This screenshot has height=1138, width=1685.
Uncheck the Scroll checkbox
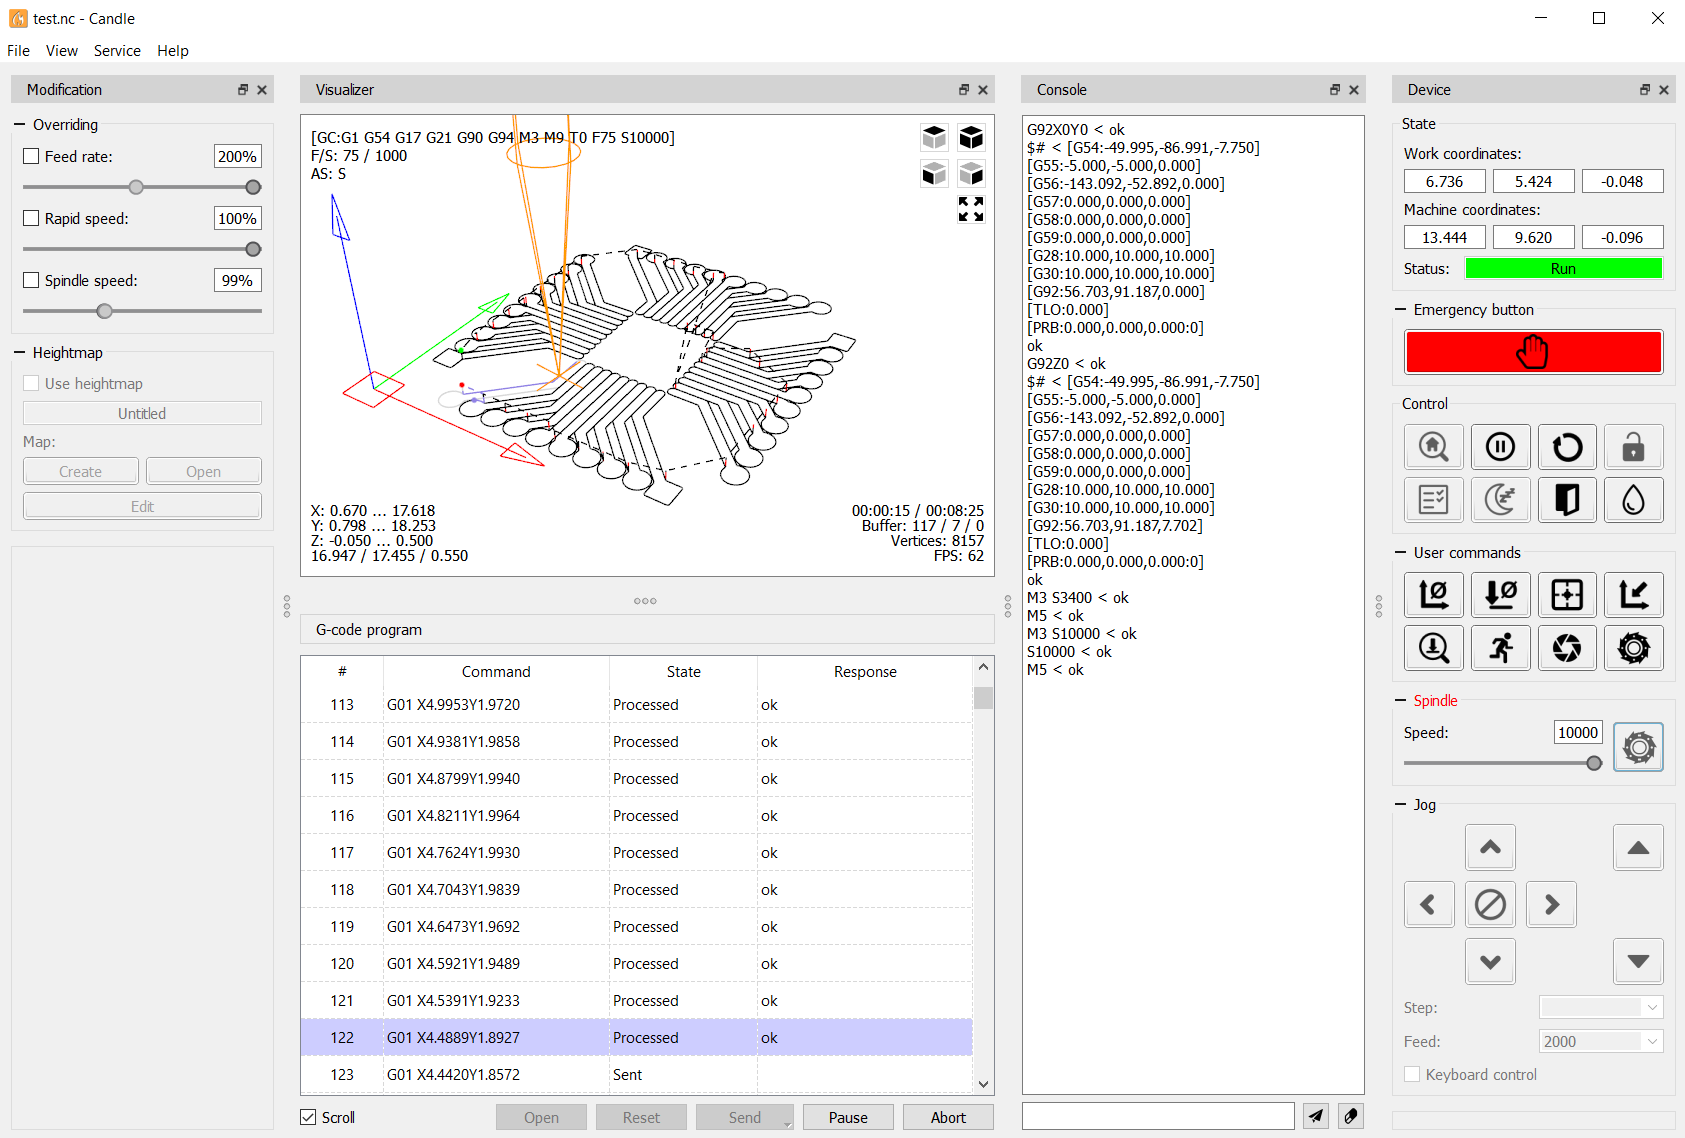click(x=309, y=1117)
